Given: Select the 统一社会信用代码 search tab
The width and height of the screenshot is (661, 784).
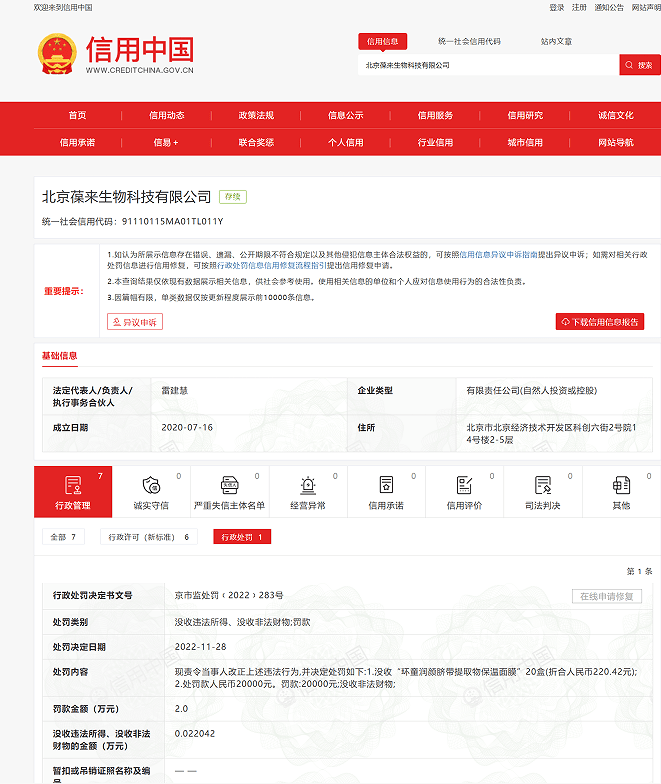Looking at the screenshot, I should coord(469,42).
